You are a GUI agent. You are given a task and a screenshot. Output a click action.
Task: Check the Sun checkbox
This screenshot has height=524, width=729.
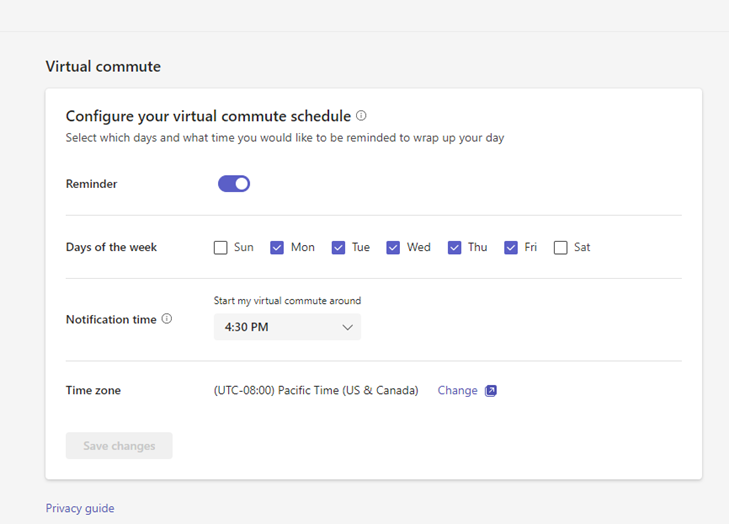pyautogui.click(x=220, y=247)
